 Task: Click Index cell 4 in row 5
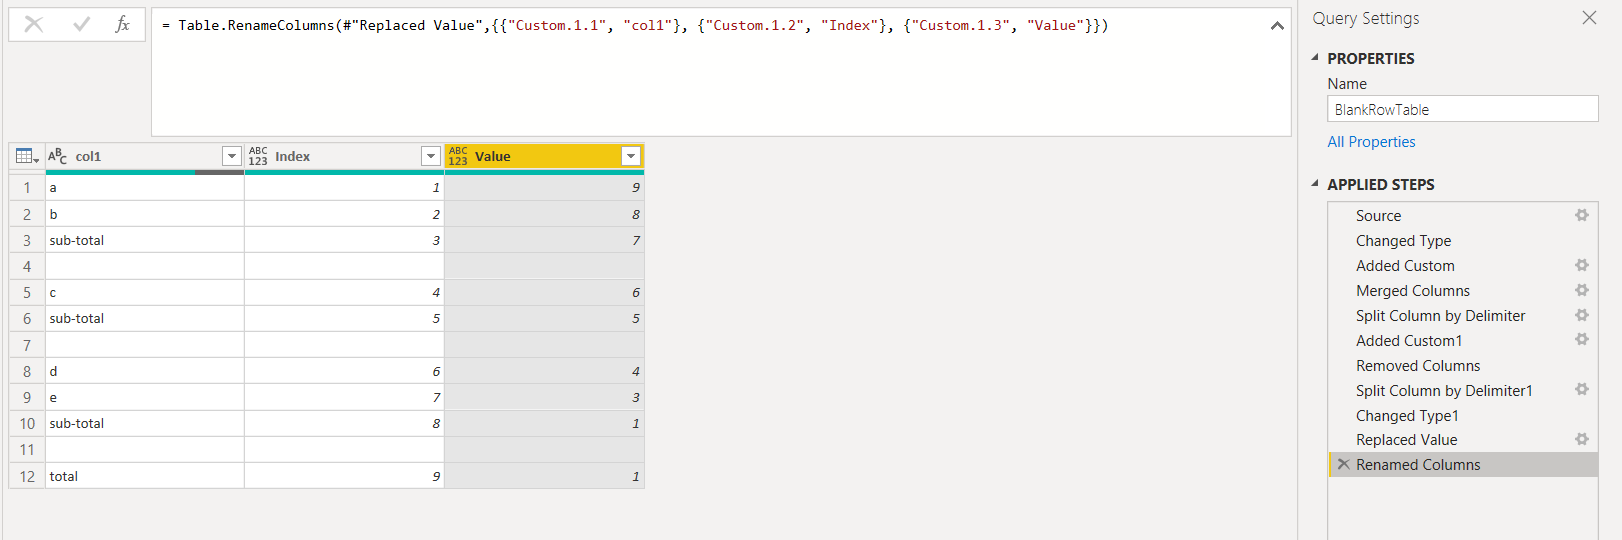(345, 292)
